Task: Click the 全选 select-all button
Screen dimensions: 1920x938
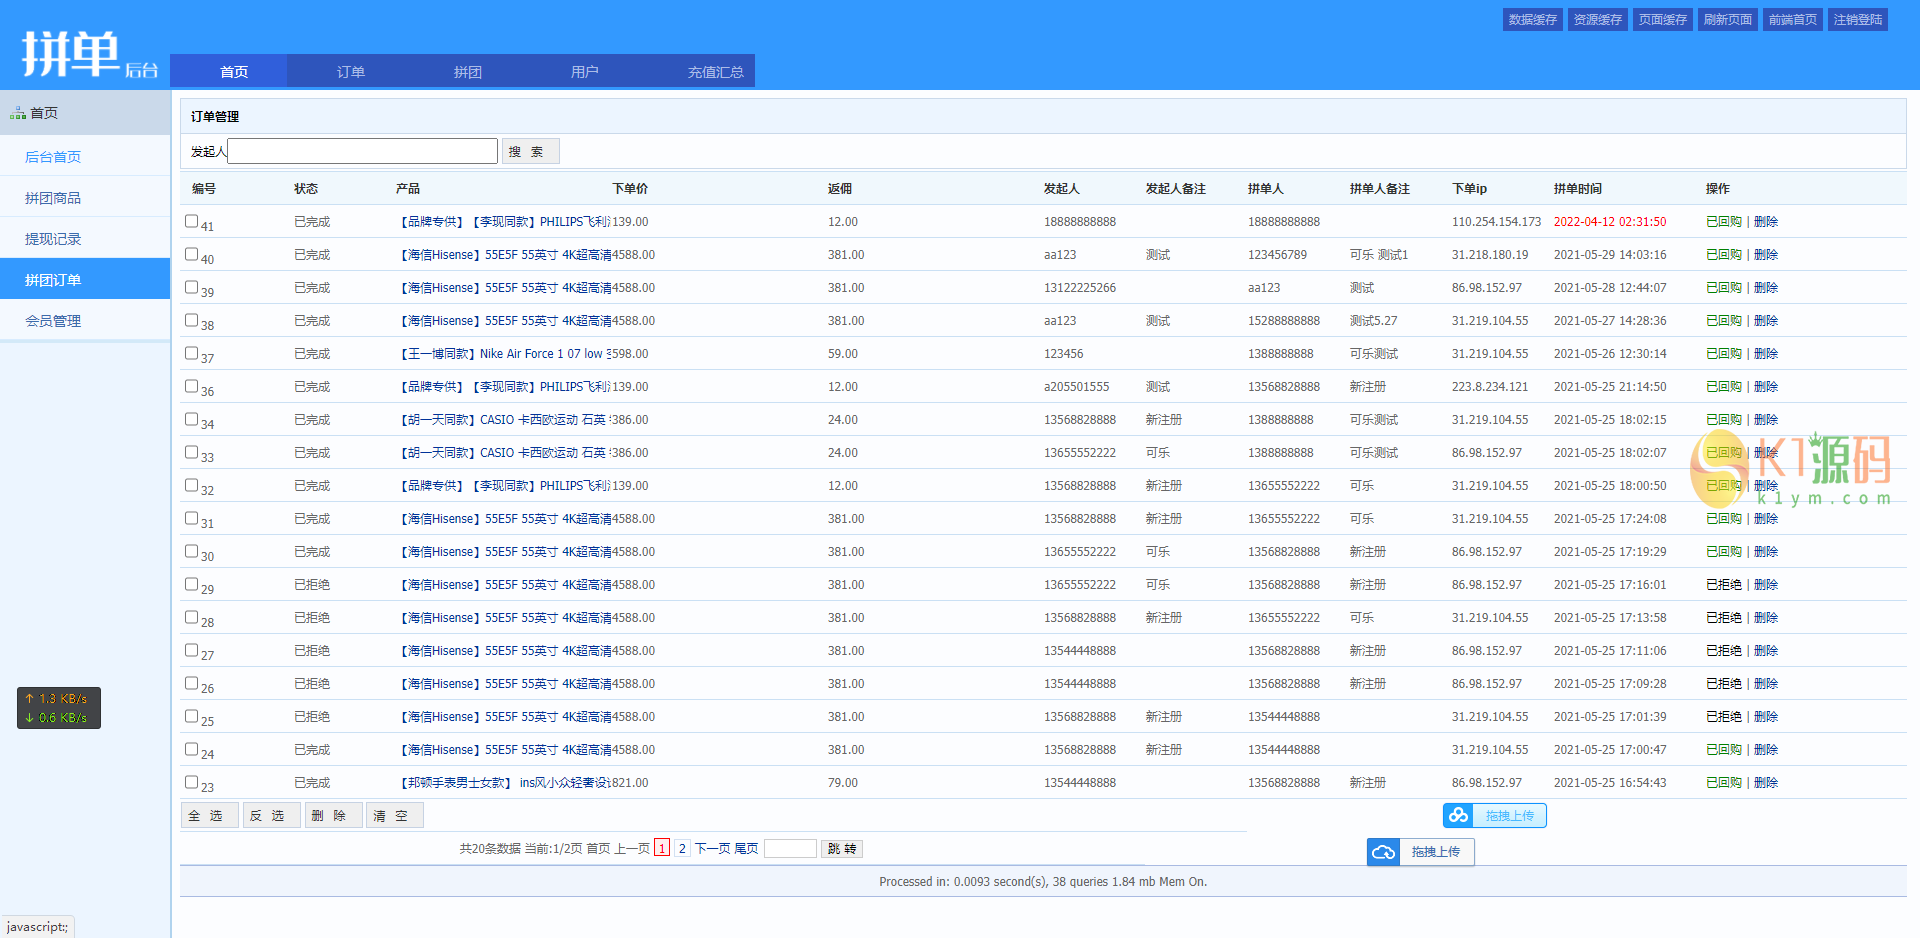Action: 209,816
